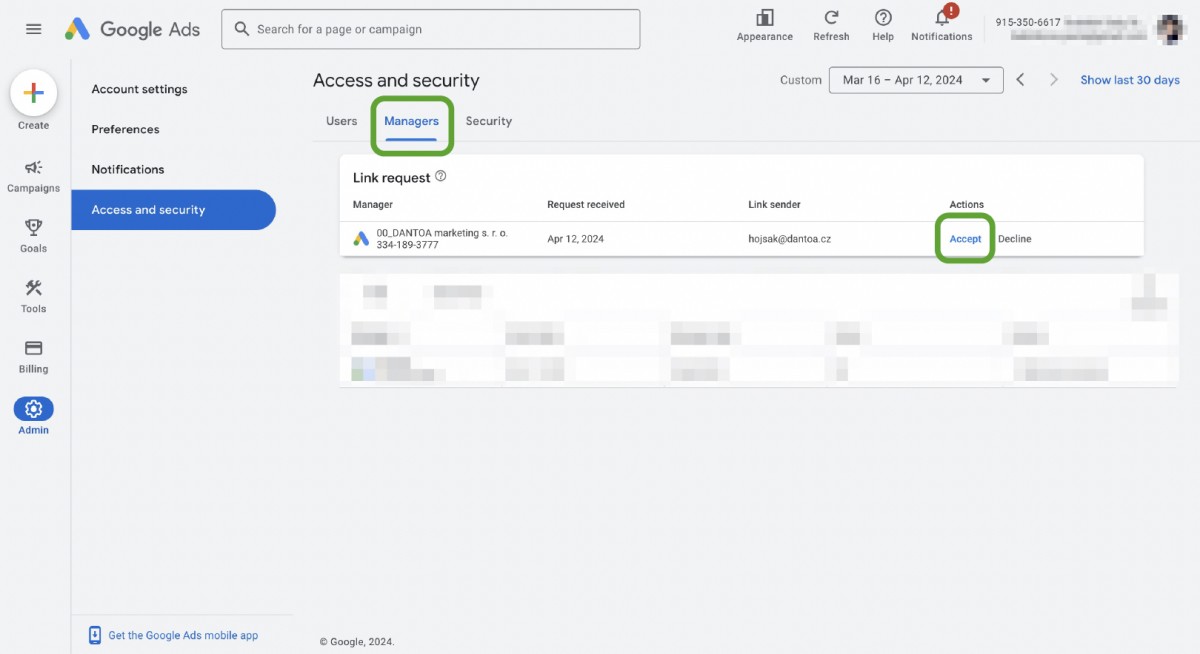The image size is (1200, 654).
Task: Open the hamburger main menu
Action: [x=34, y=29]
